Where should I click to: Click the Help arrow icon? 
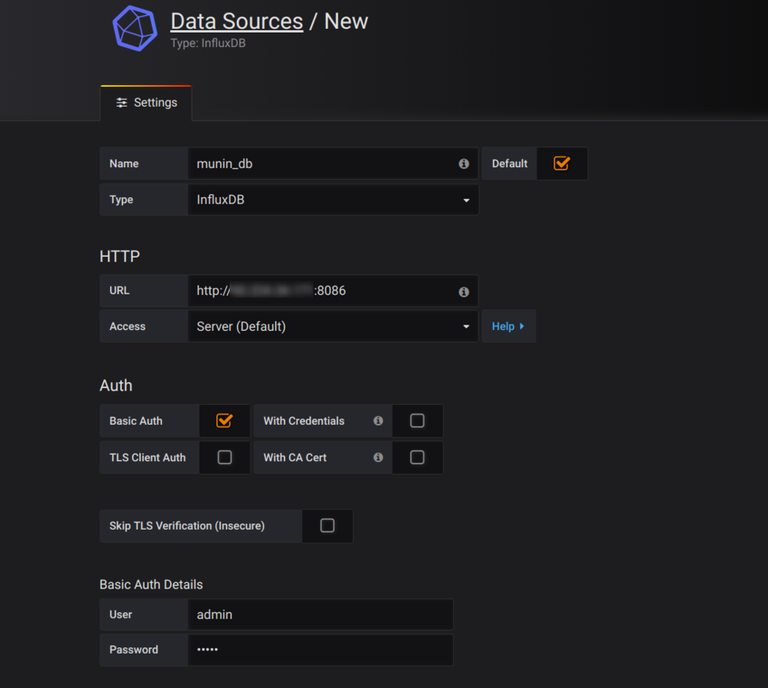coord(522,326)
